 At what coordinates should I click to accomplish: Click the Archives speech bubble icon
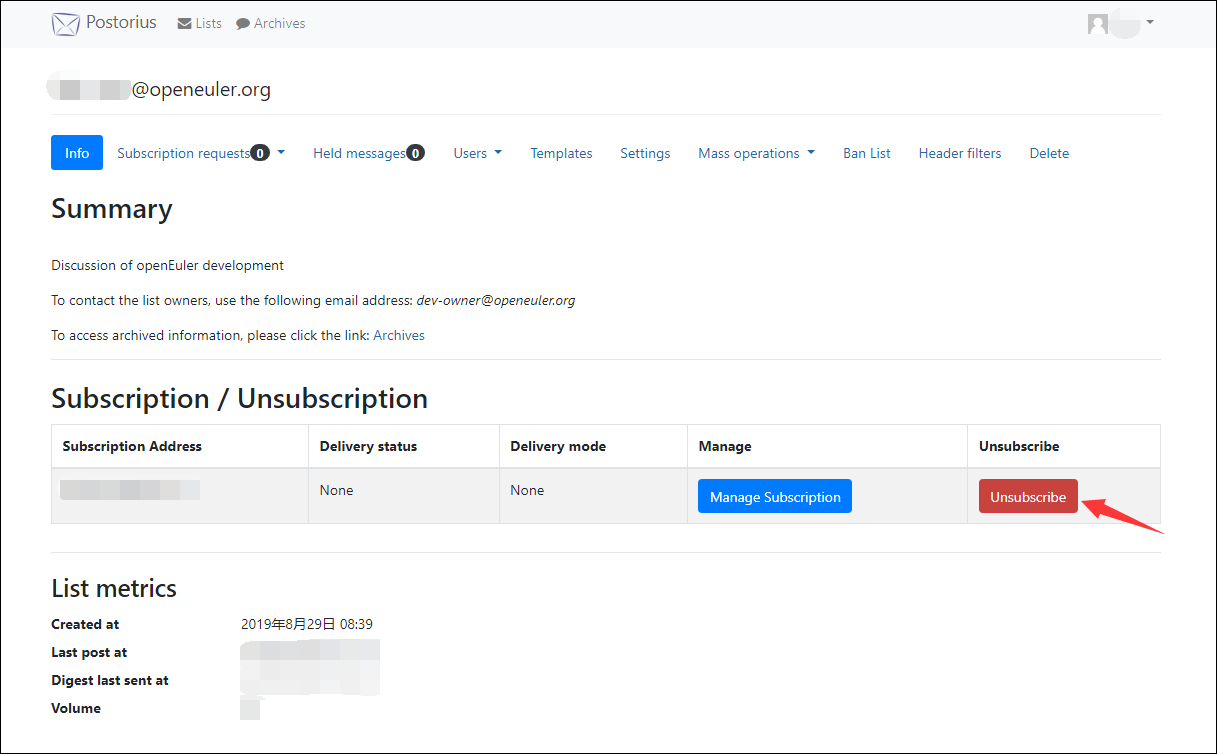[x=243, y=24]
